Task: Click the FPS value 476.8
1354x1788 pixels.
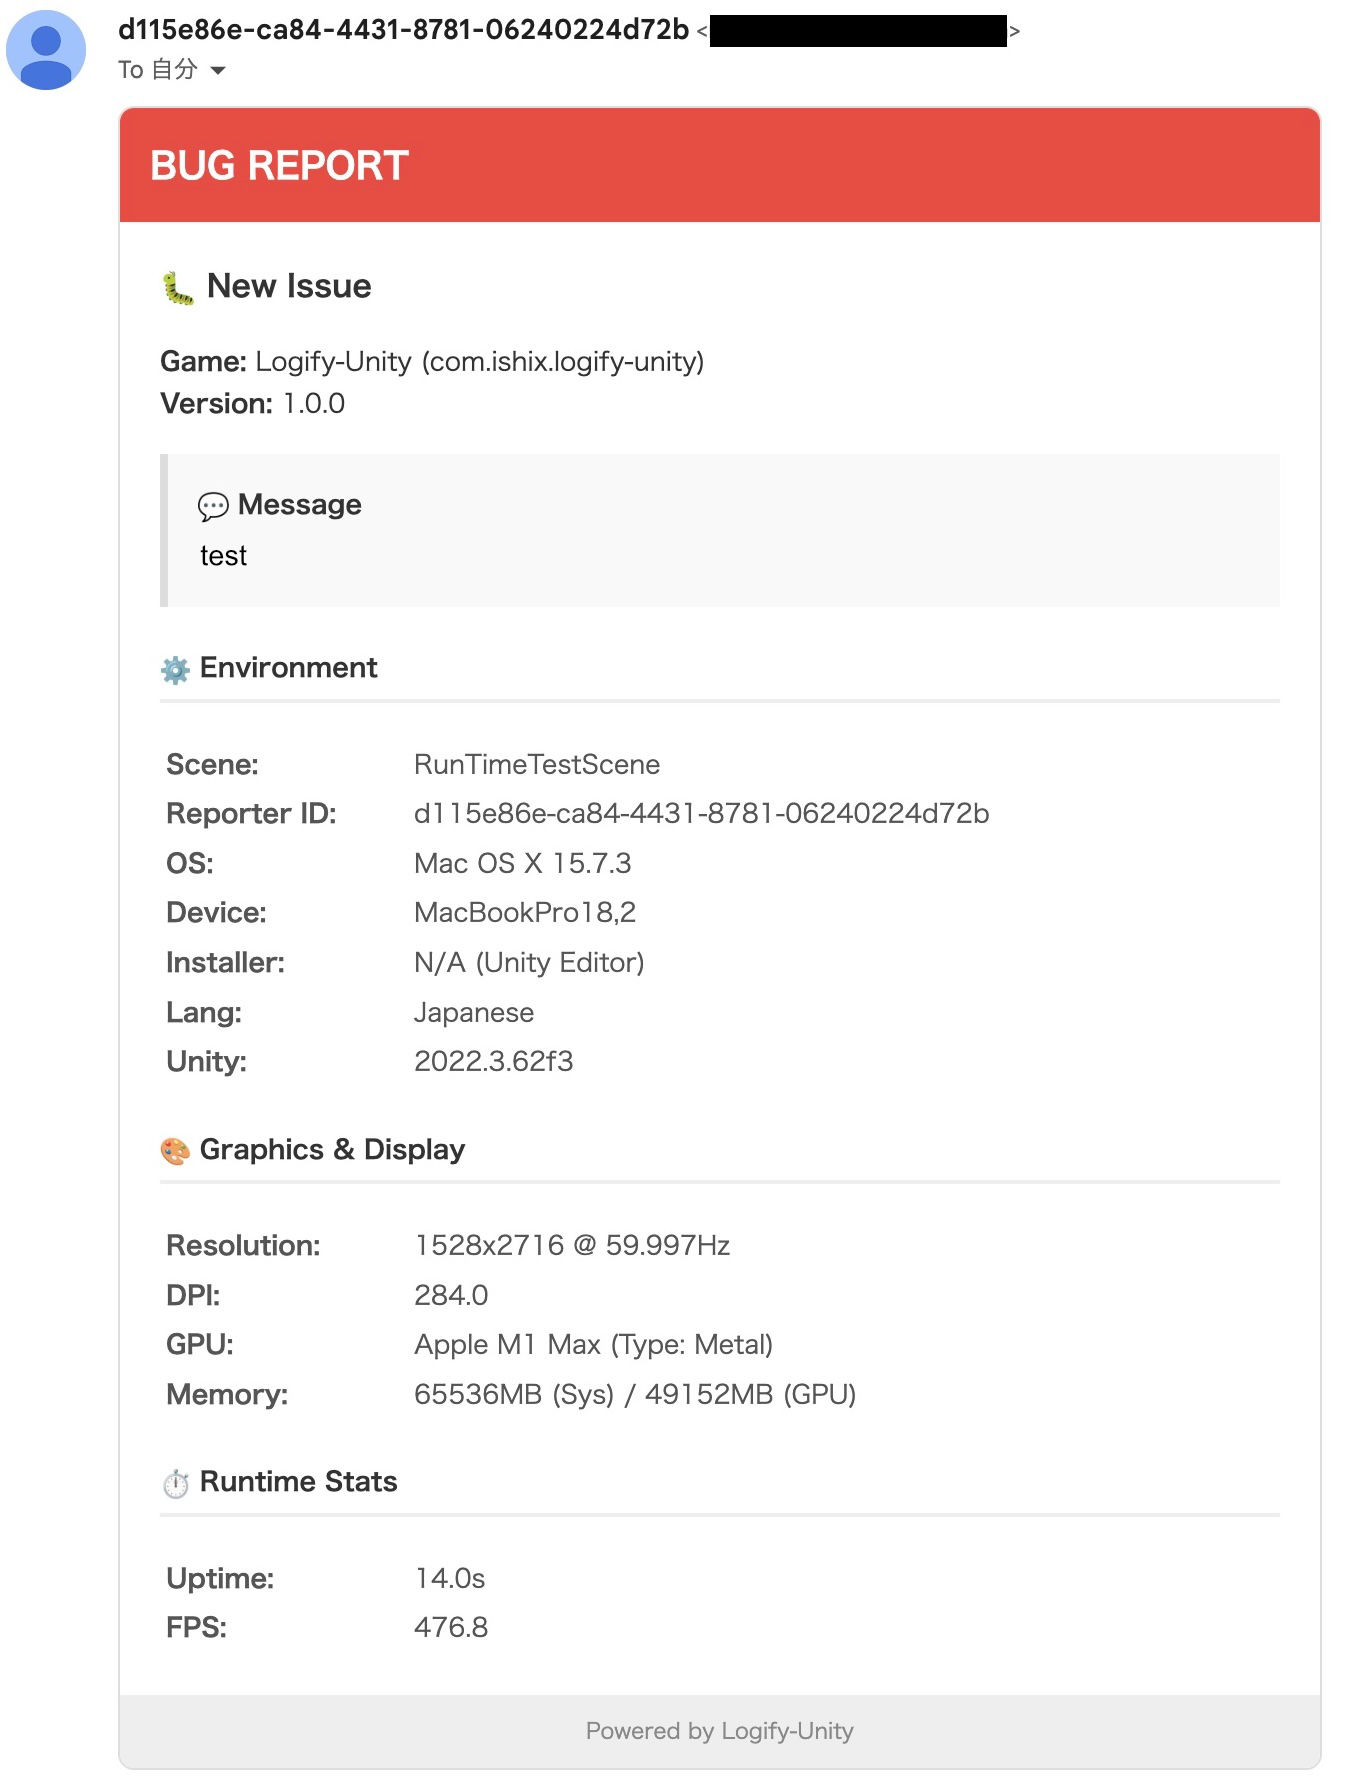Action: [451, 1628]
